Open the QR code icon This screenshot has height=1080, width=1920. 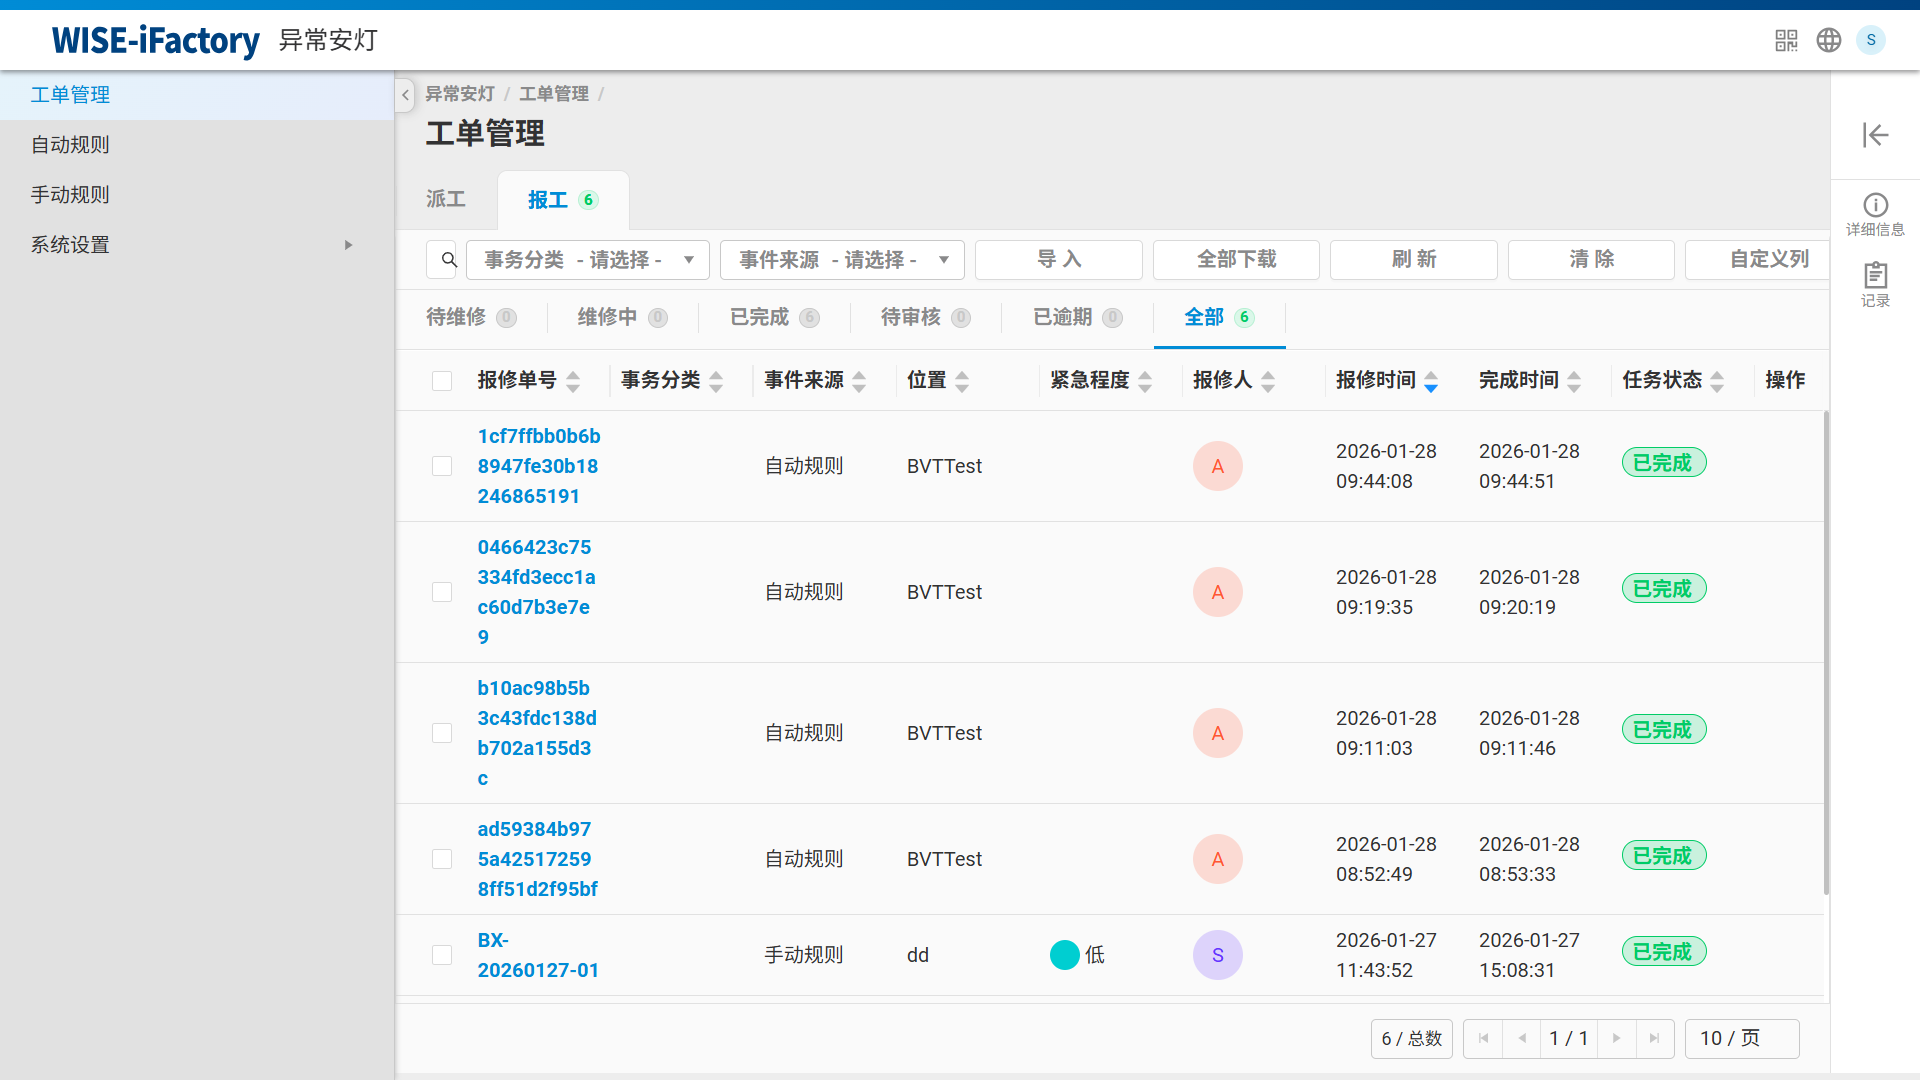point(1787,40)
